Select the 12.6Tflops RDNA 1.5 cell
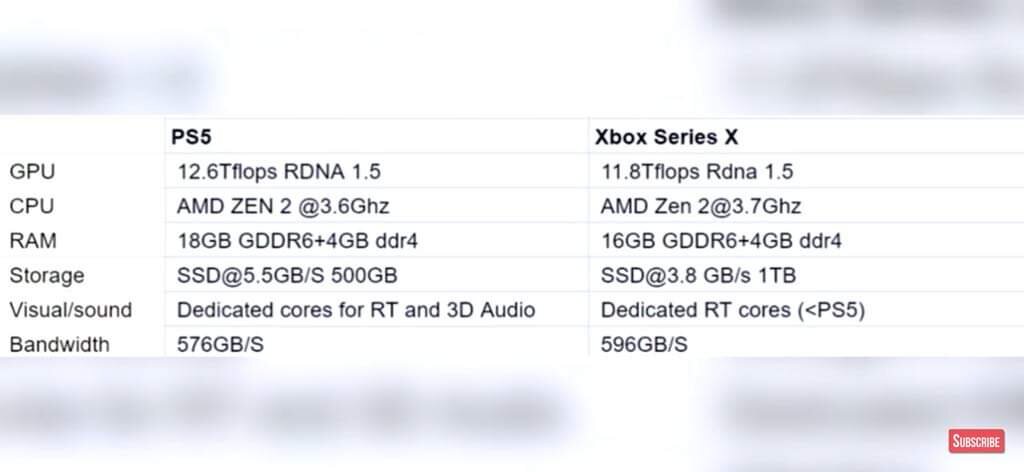The image size is (1024, 472). 279,172
